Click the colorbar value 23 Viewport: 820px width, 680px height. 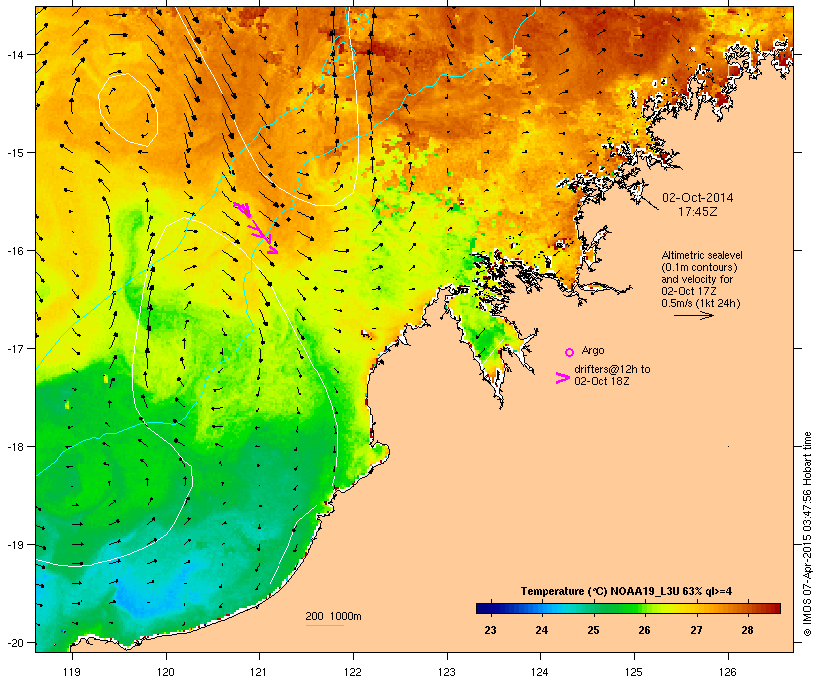coord(490,630)
